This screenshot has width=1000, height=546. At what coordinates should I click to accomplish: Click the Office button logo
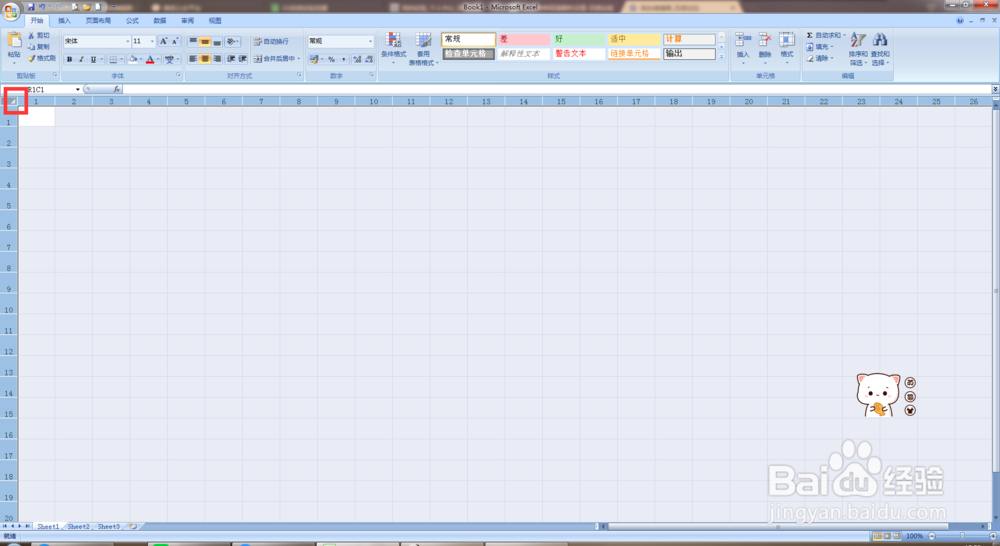[x=11, y=11]
